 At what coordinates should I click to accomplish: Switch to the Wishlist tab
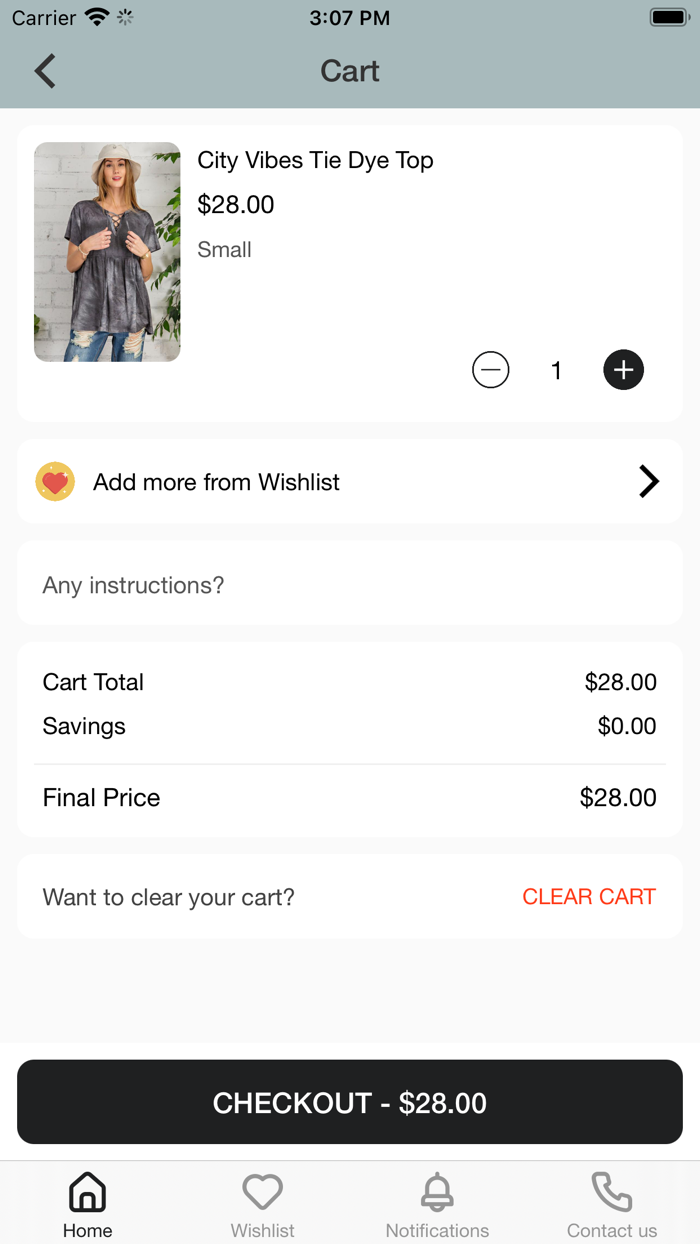[x=262, y=1204]
